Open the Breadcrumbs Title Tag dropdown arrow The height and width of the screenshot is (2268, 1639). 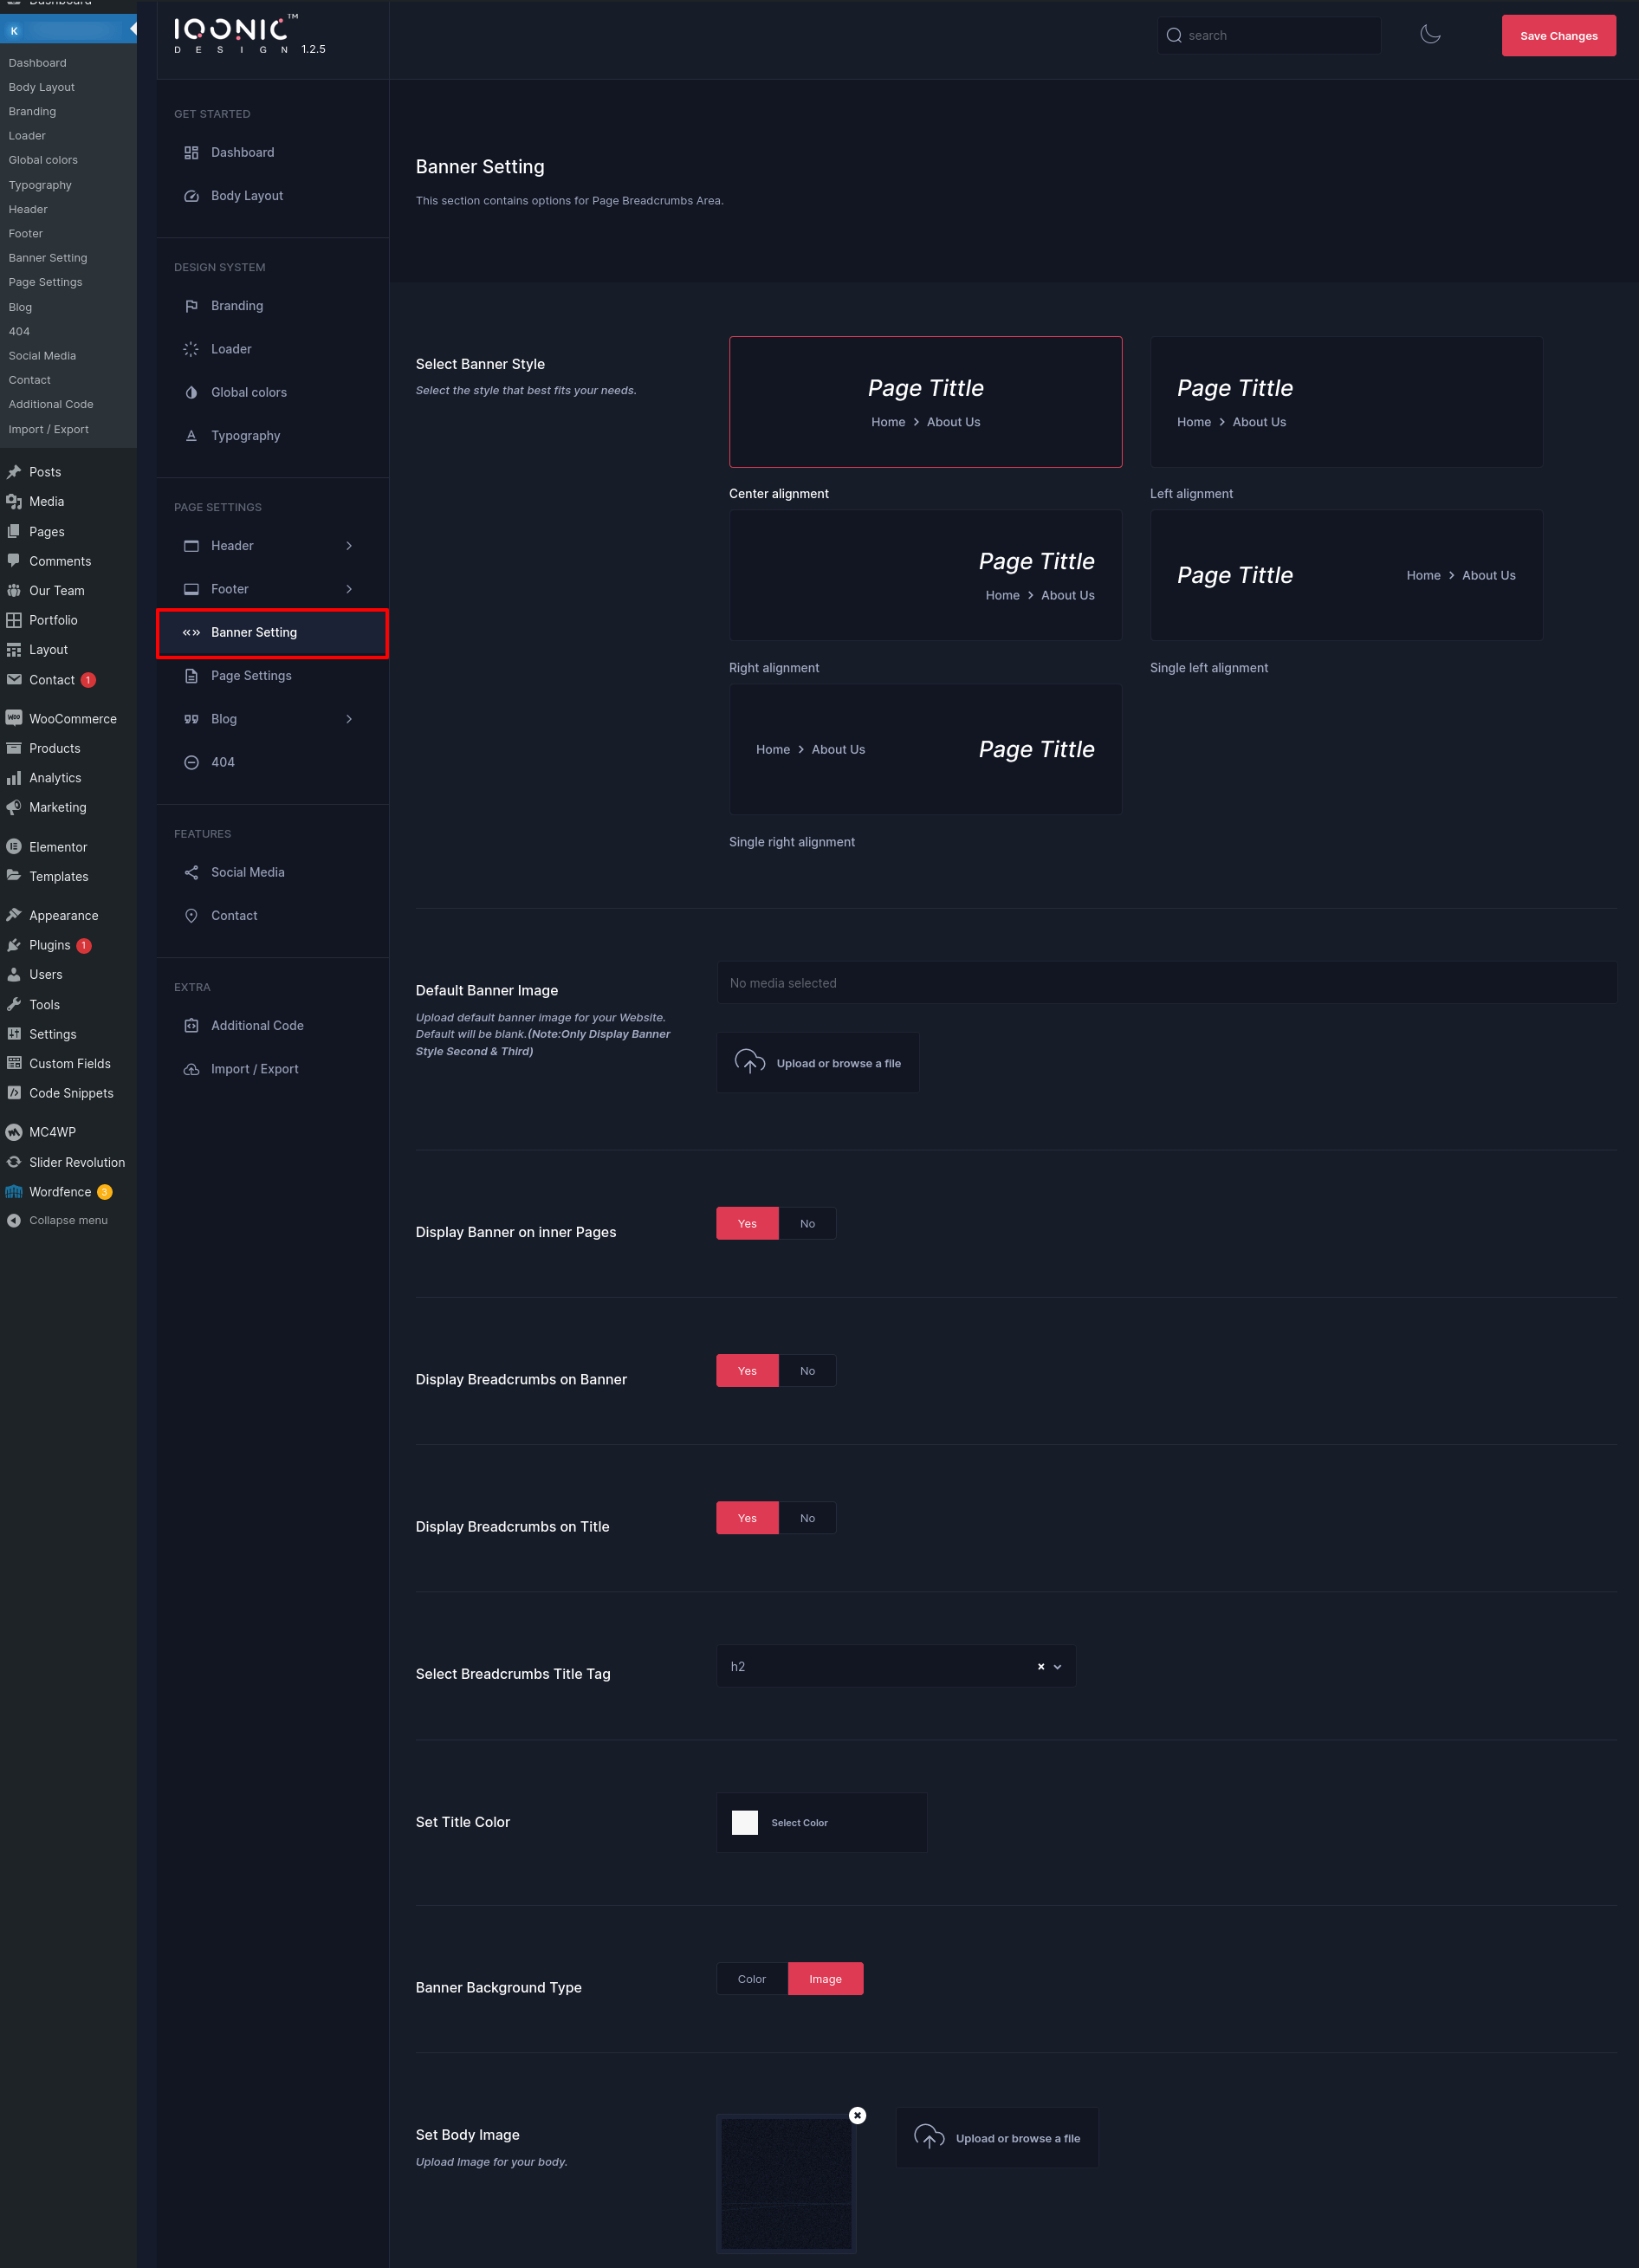coord(1058,1667)
